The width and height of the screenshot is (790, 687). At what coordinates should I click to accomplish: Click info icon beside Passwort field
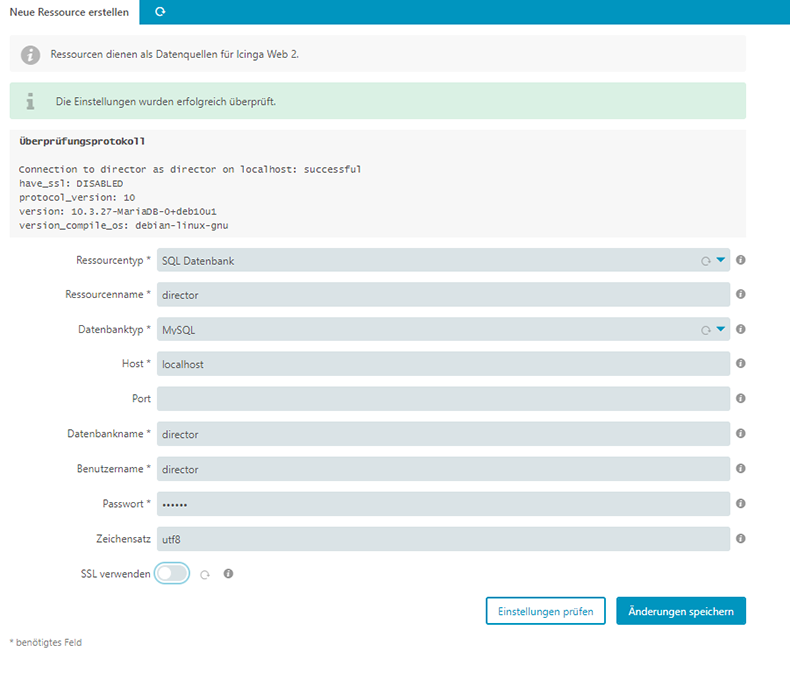[741, 503]
